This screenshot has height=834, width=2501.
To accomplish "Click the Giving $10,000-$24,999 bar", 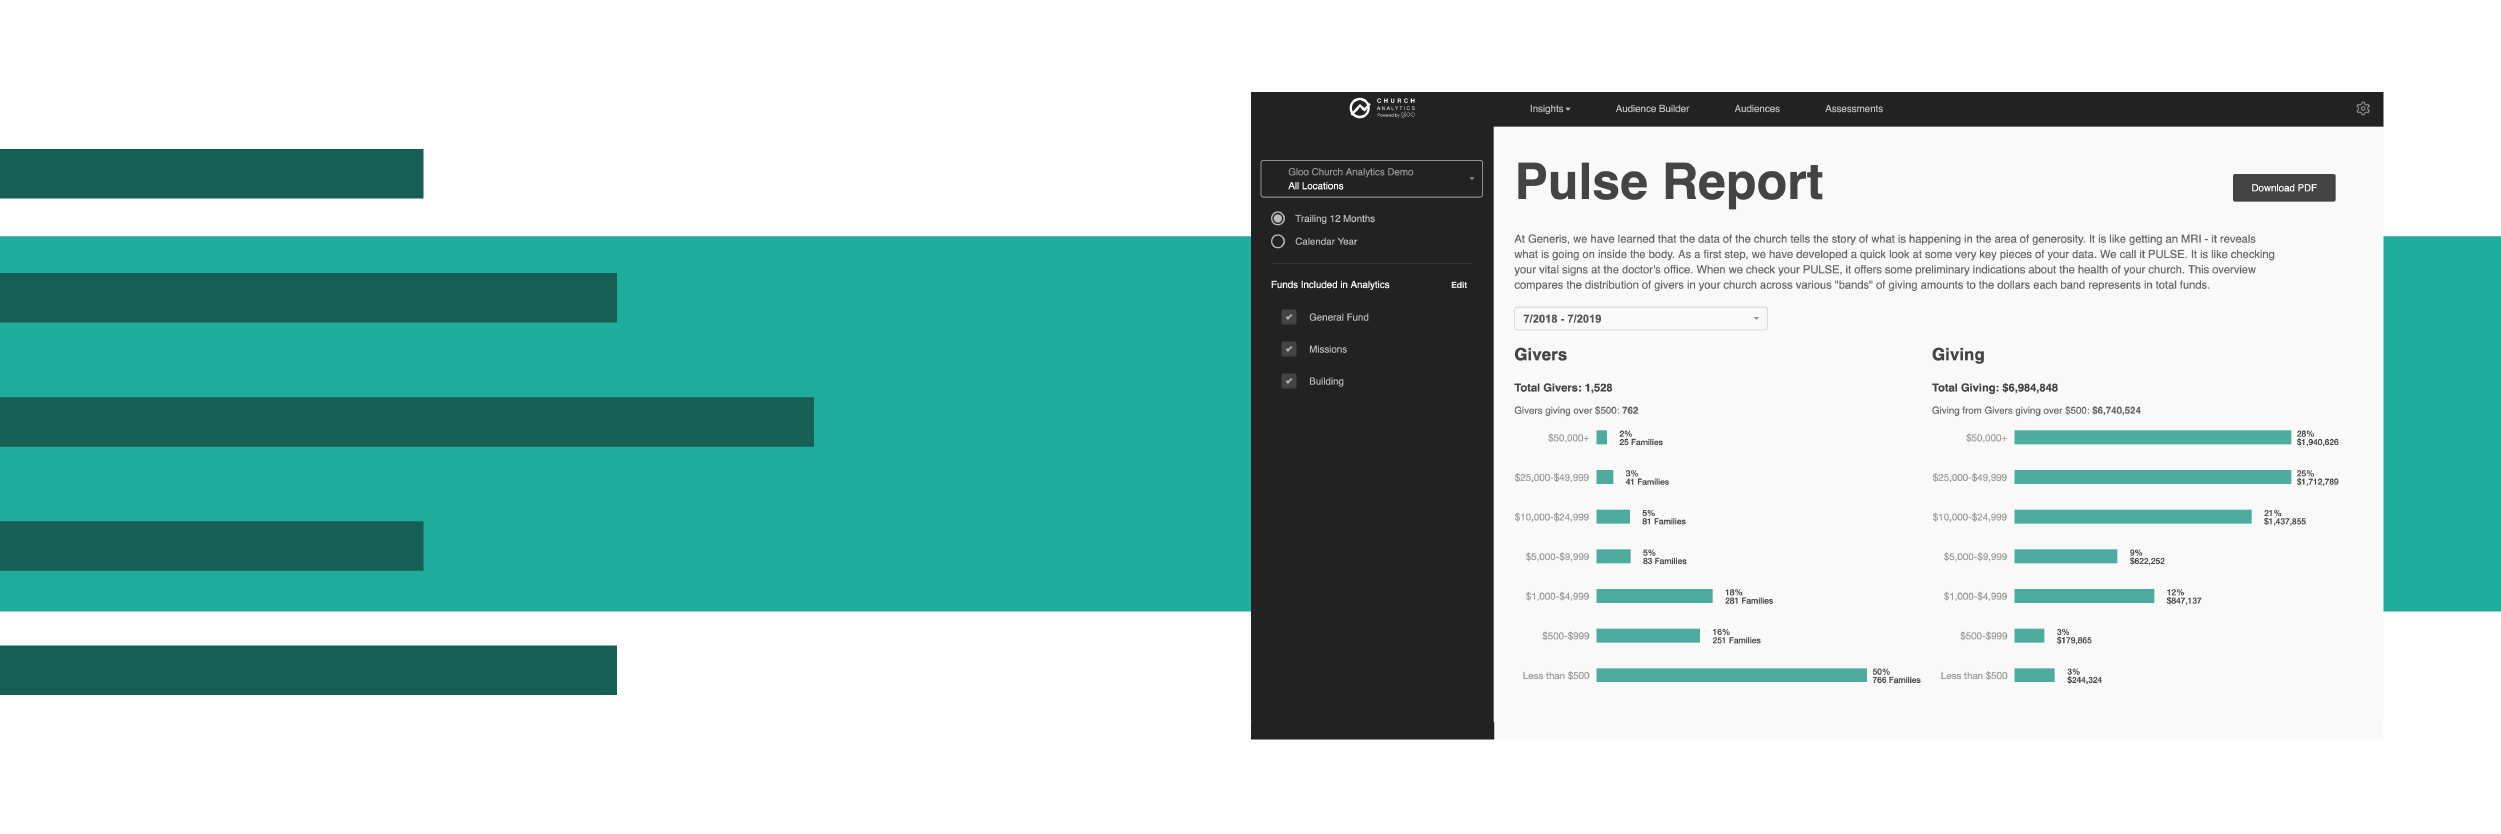I will tap(2133, 517).
